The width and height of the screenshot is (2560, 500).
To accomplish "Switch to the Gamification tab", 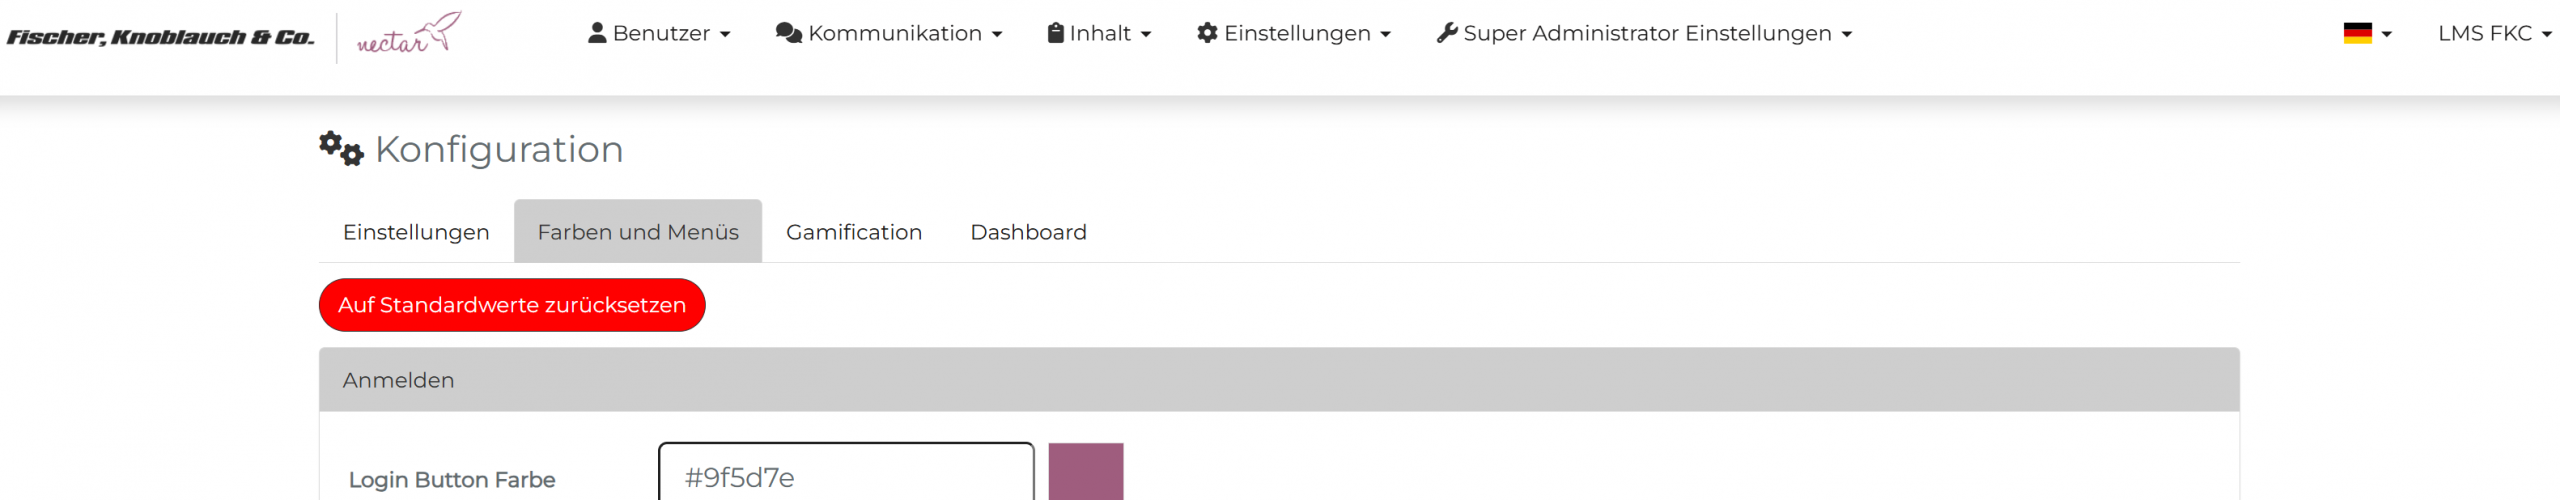I will (854, 232).
